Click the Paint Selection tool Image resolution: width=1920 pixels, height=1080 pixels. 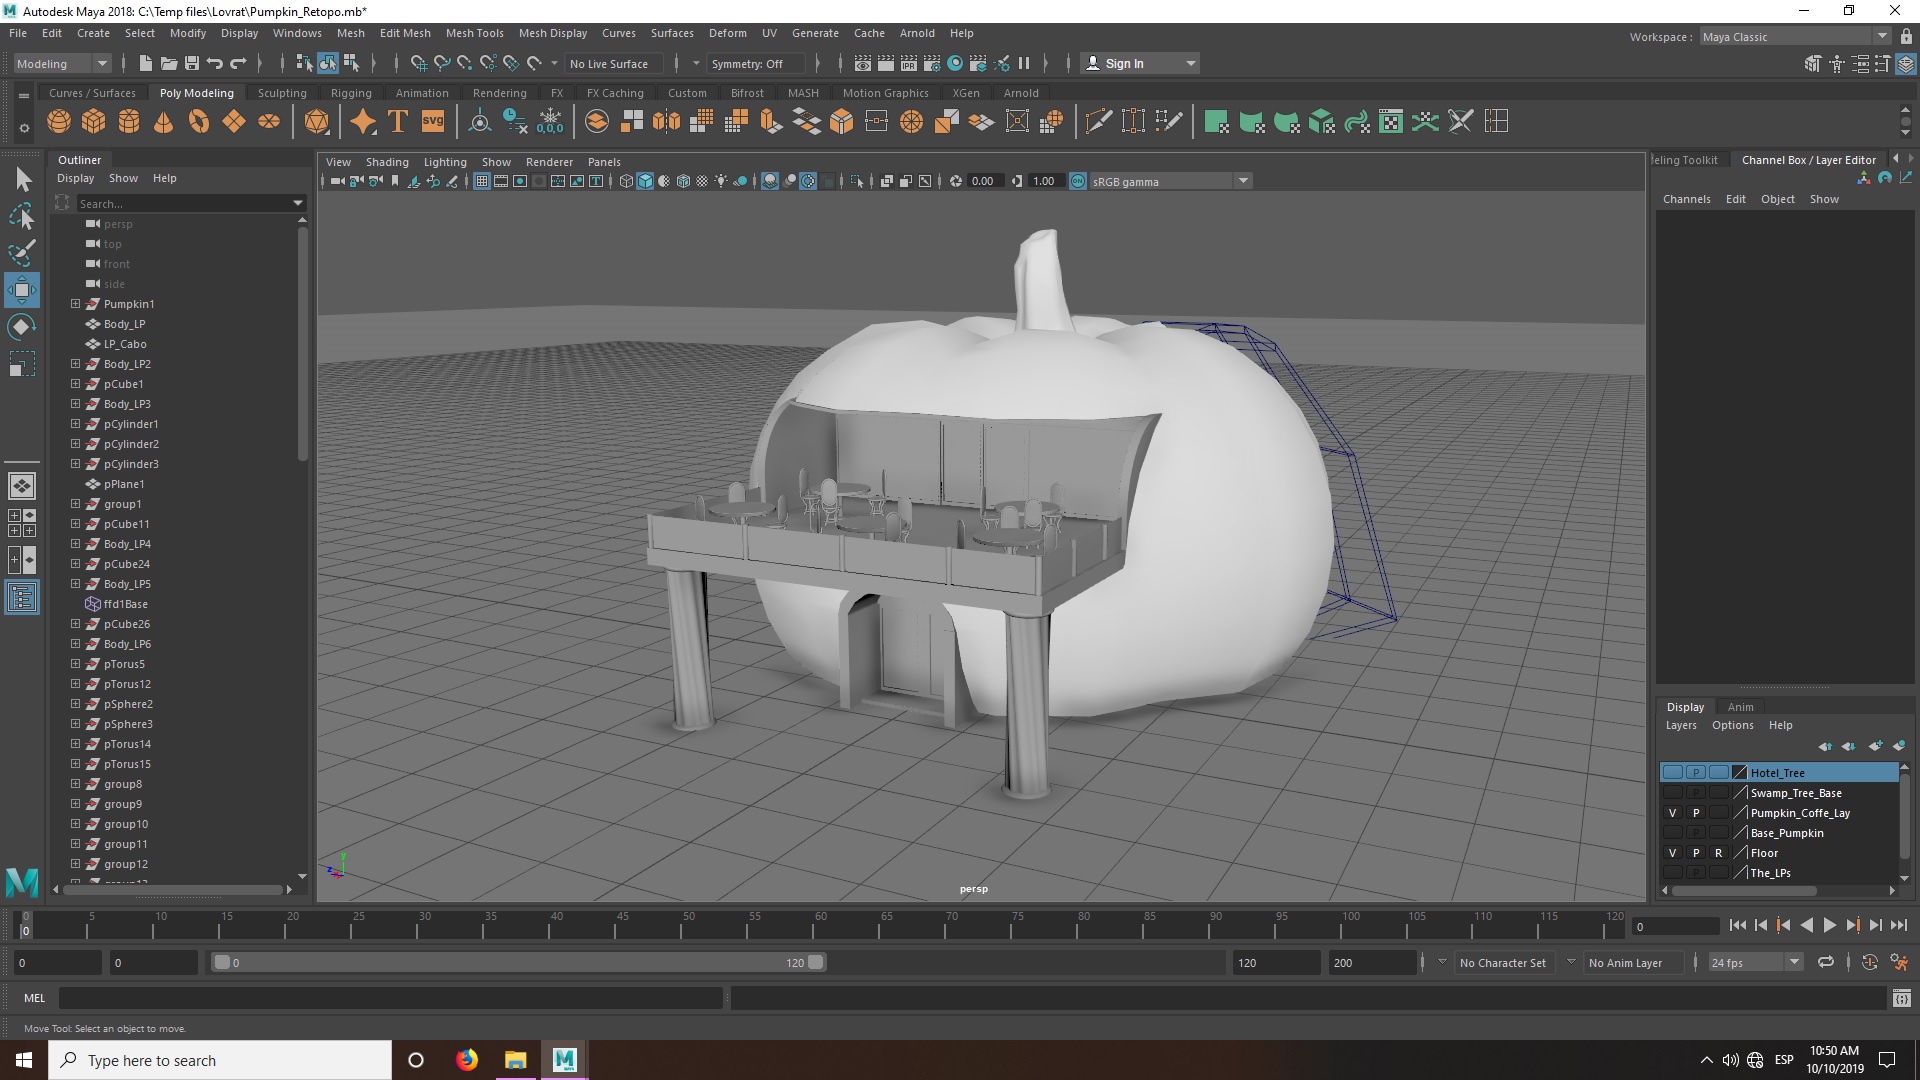(x=22, y=252)
